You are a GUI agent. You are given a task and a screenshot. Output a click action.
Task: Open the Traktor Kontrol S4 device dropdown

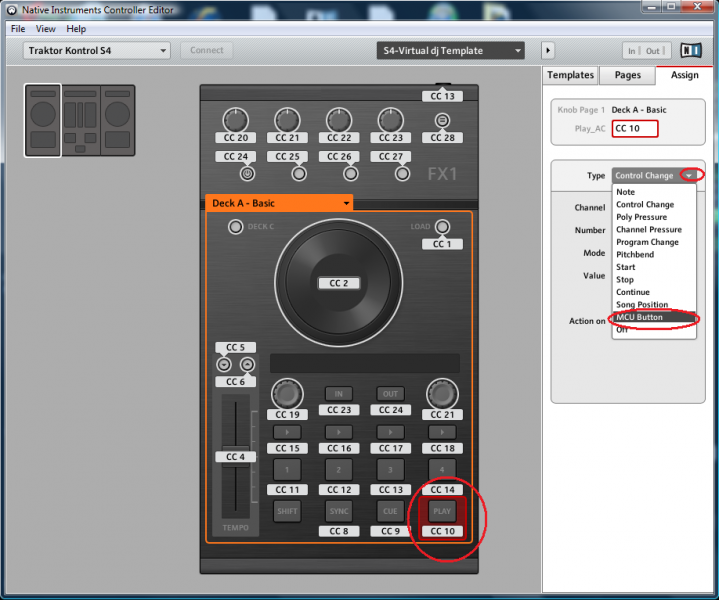pos(97,50)
